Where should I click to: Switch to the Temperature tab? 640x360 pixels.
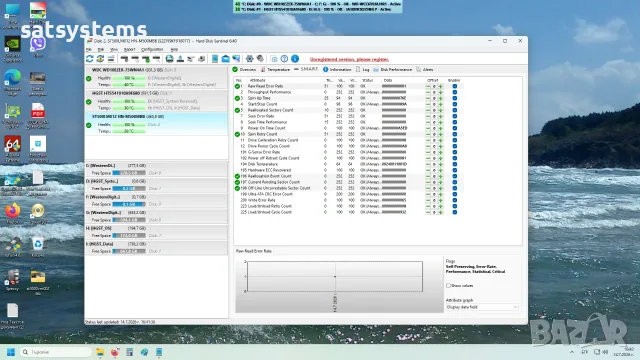[x=276, y=70]
